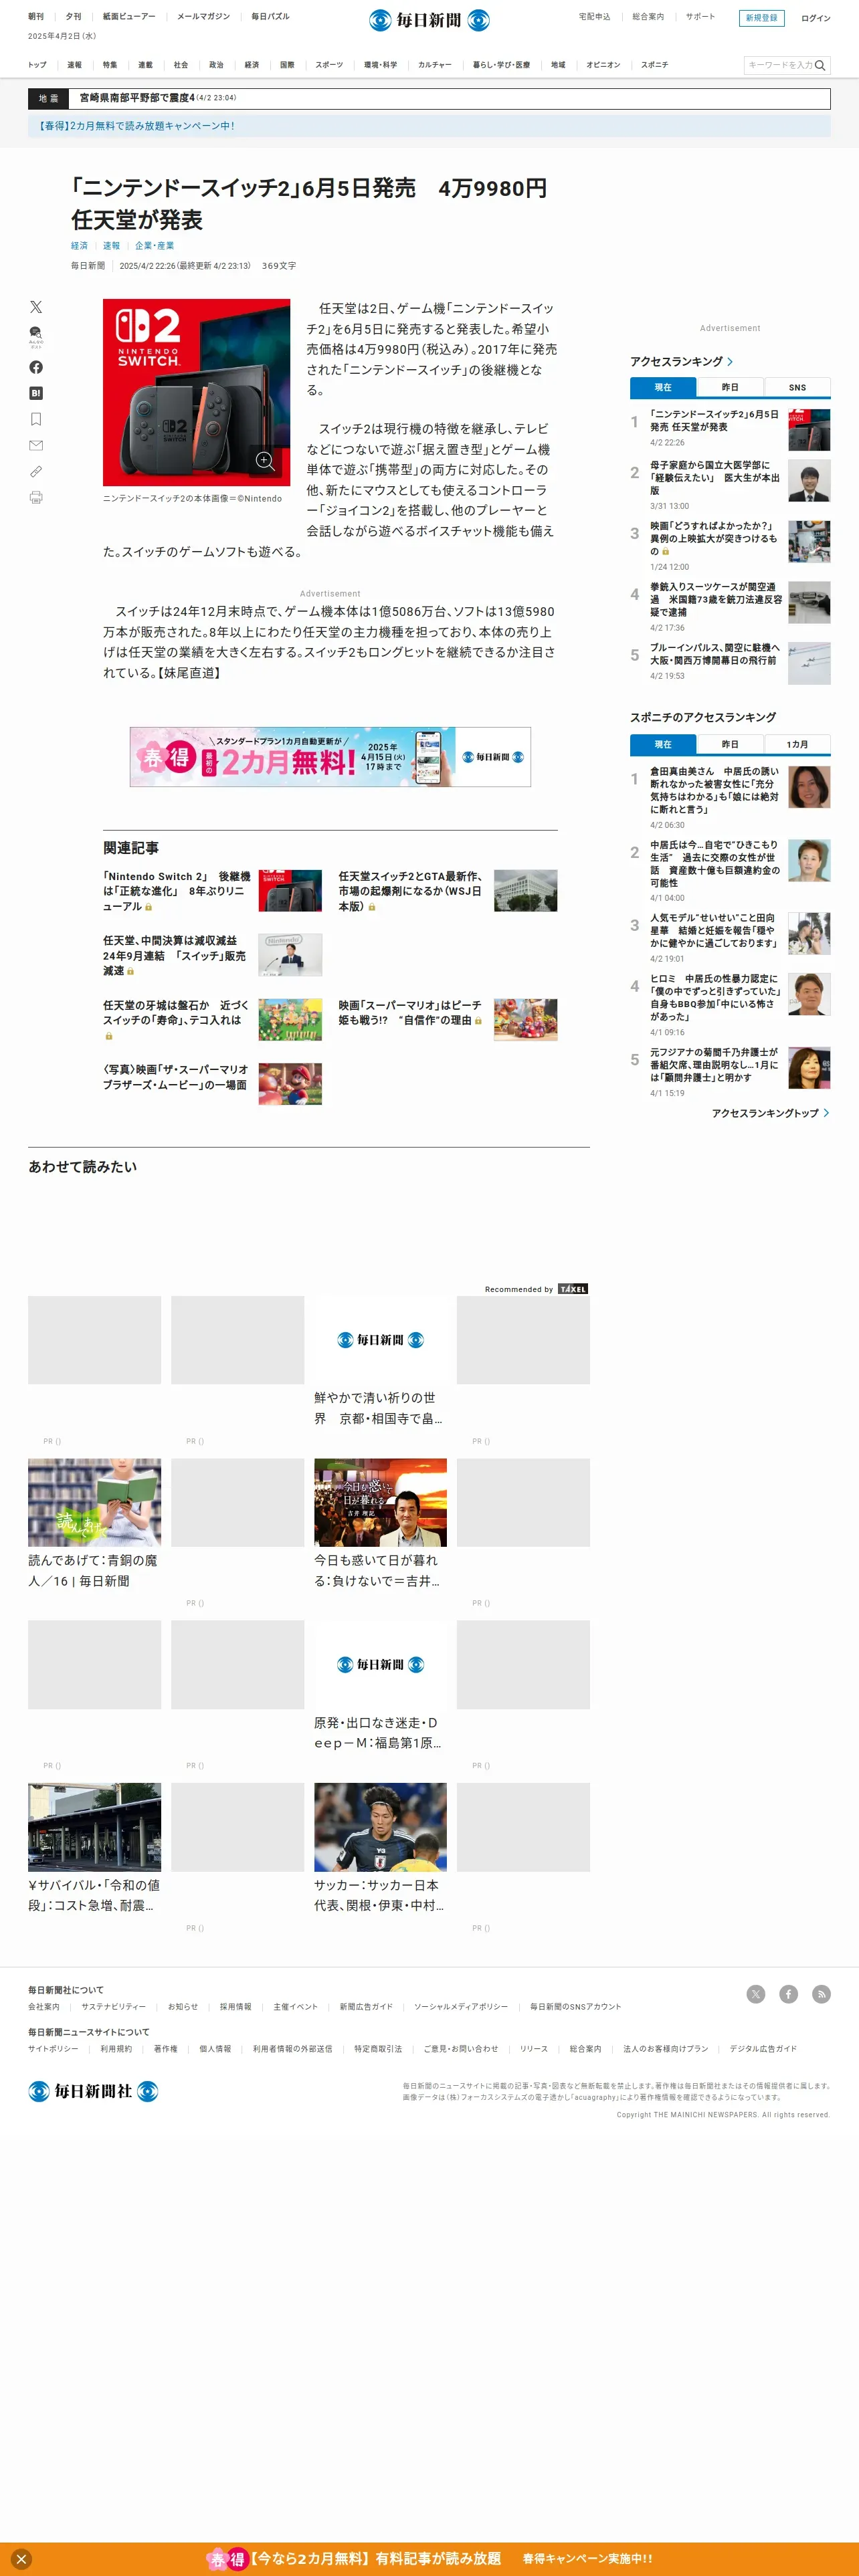Screen dimensions: 859x2576
Task: Click the search magnifier icon in header
Action: click(820, 65)
